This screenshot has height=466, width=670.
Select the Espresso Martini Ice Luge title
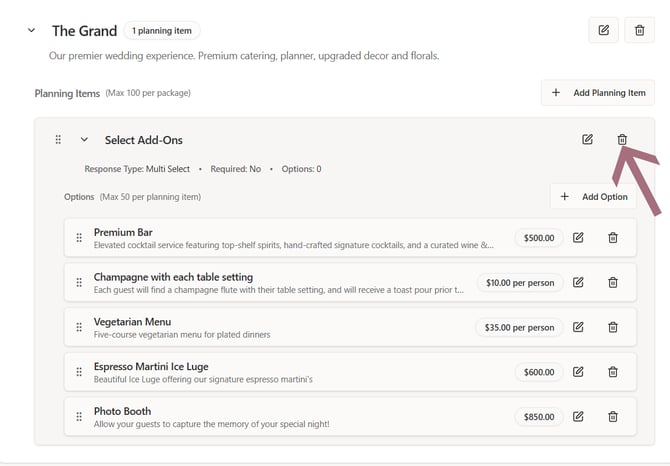151,366
